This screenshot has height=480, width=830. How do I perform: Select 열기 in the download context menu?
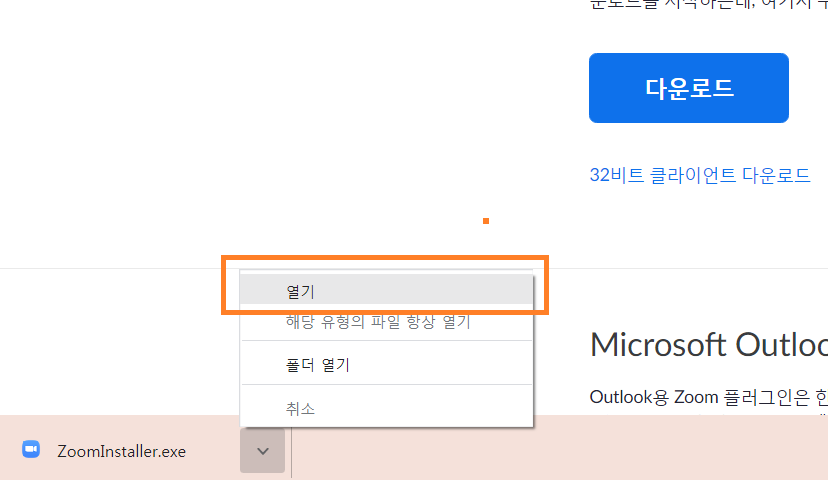386,290
